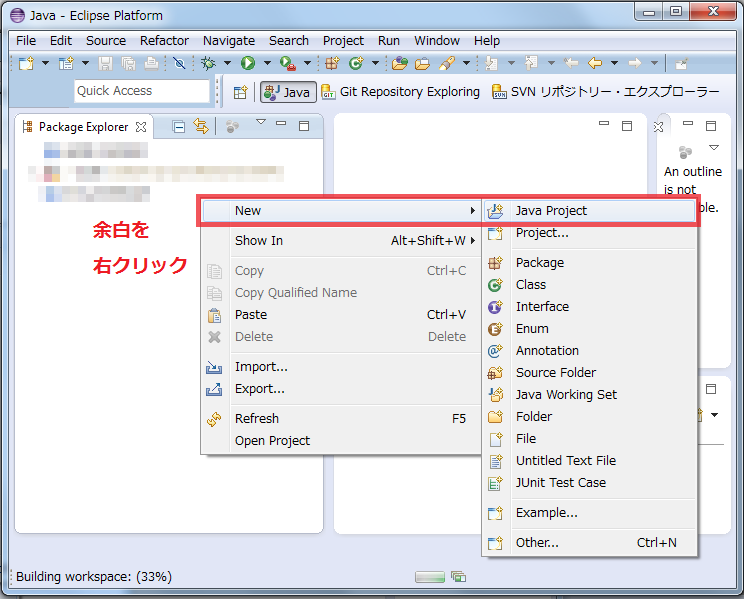
Task: Click the Open Task folder icon
Action: click(422, 63)
